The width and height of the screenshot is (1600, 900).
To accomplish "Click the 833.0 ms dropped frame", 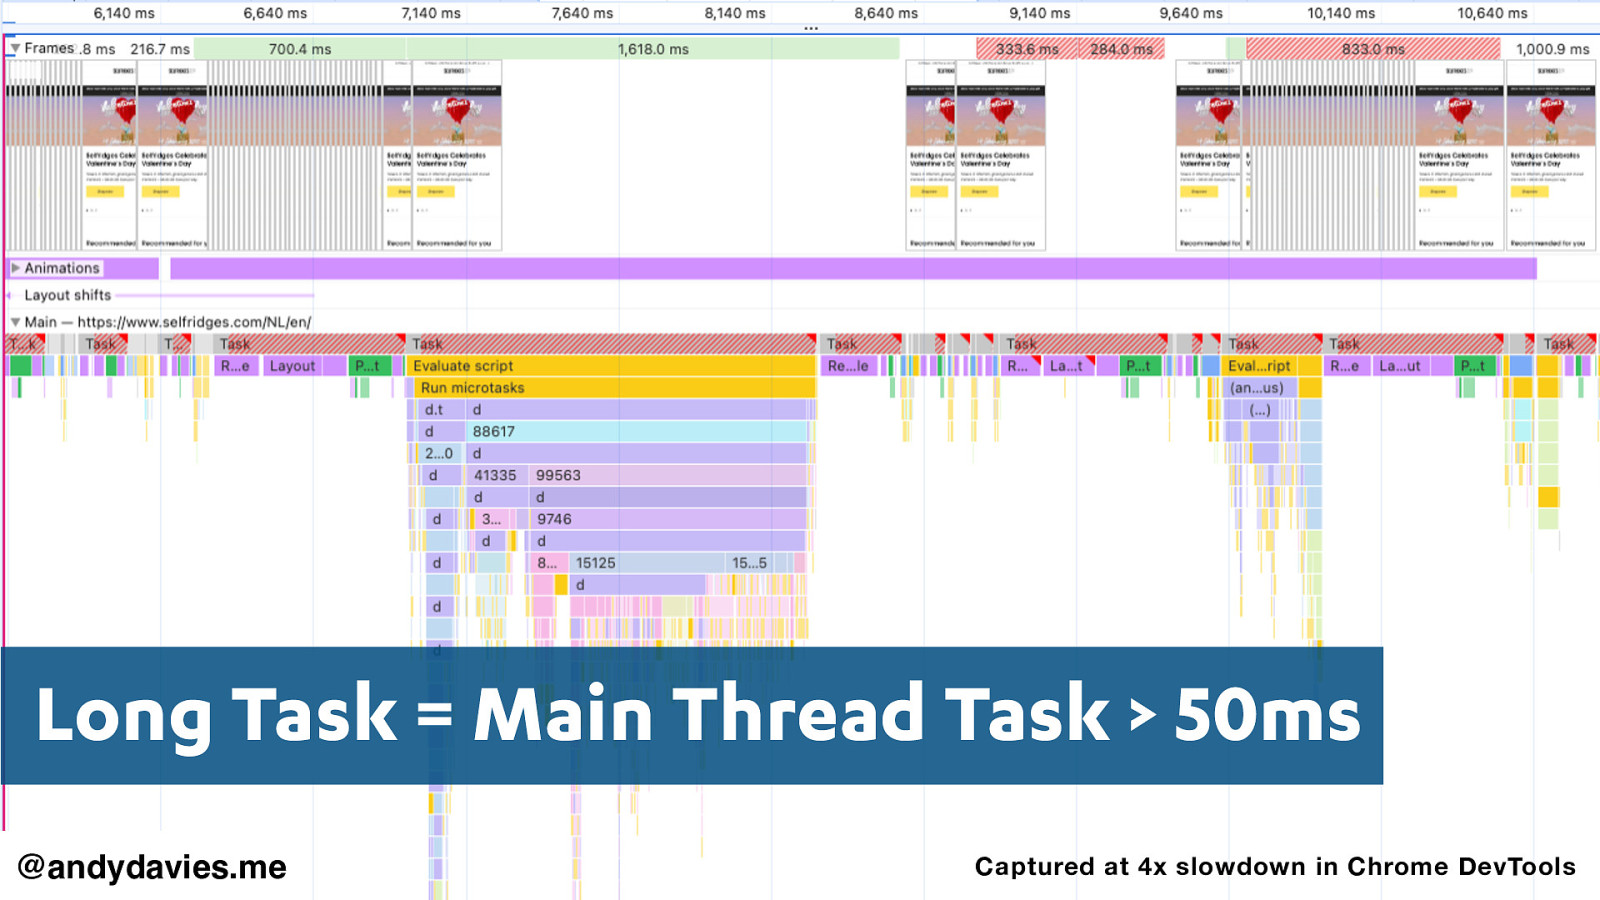I will coord(1372,49).
